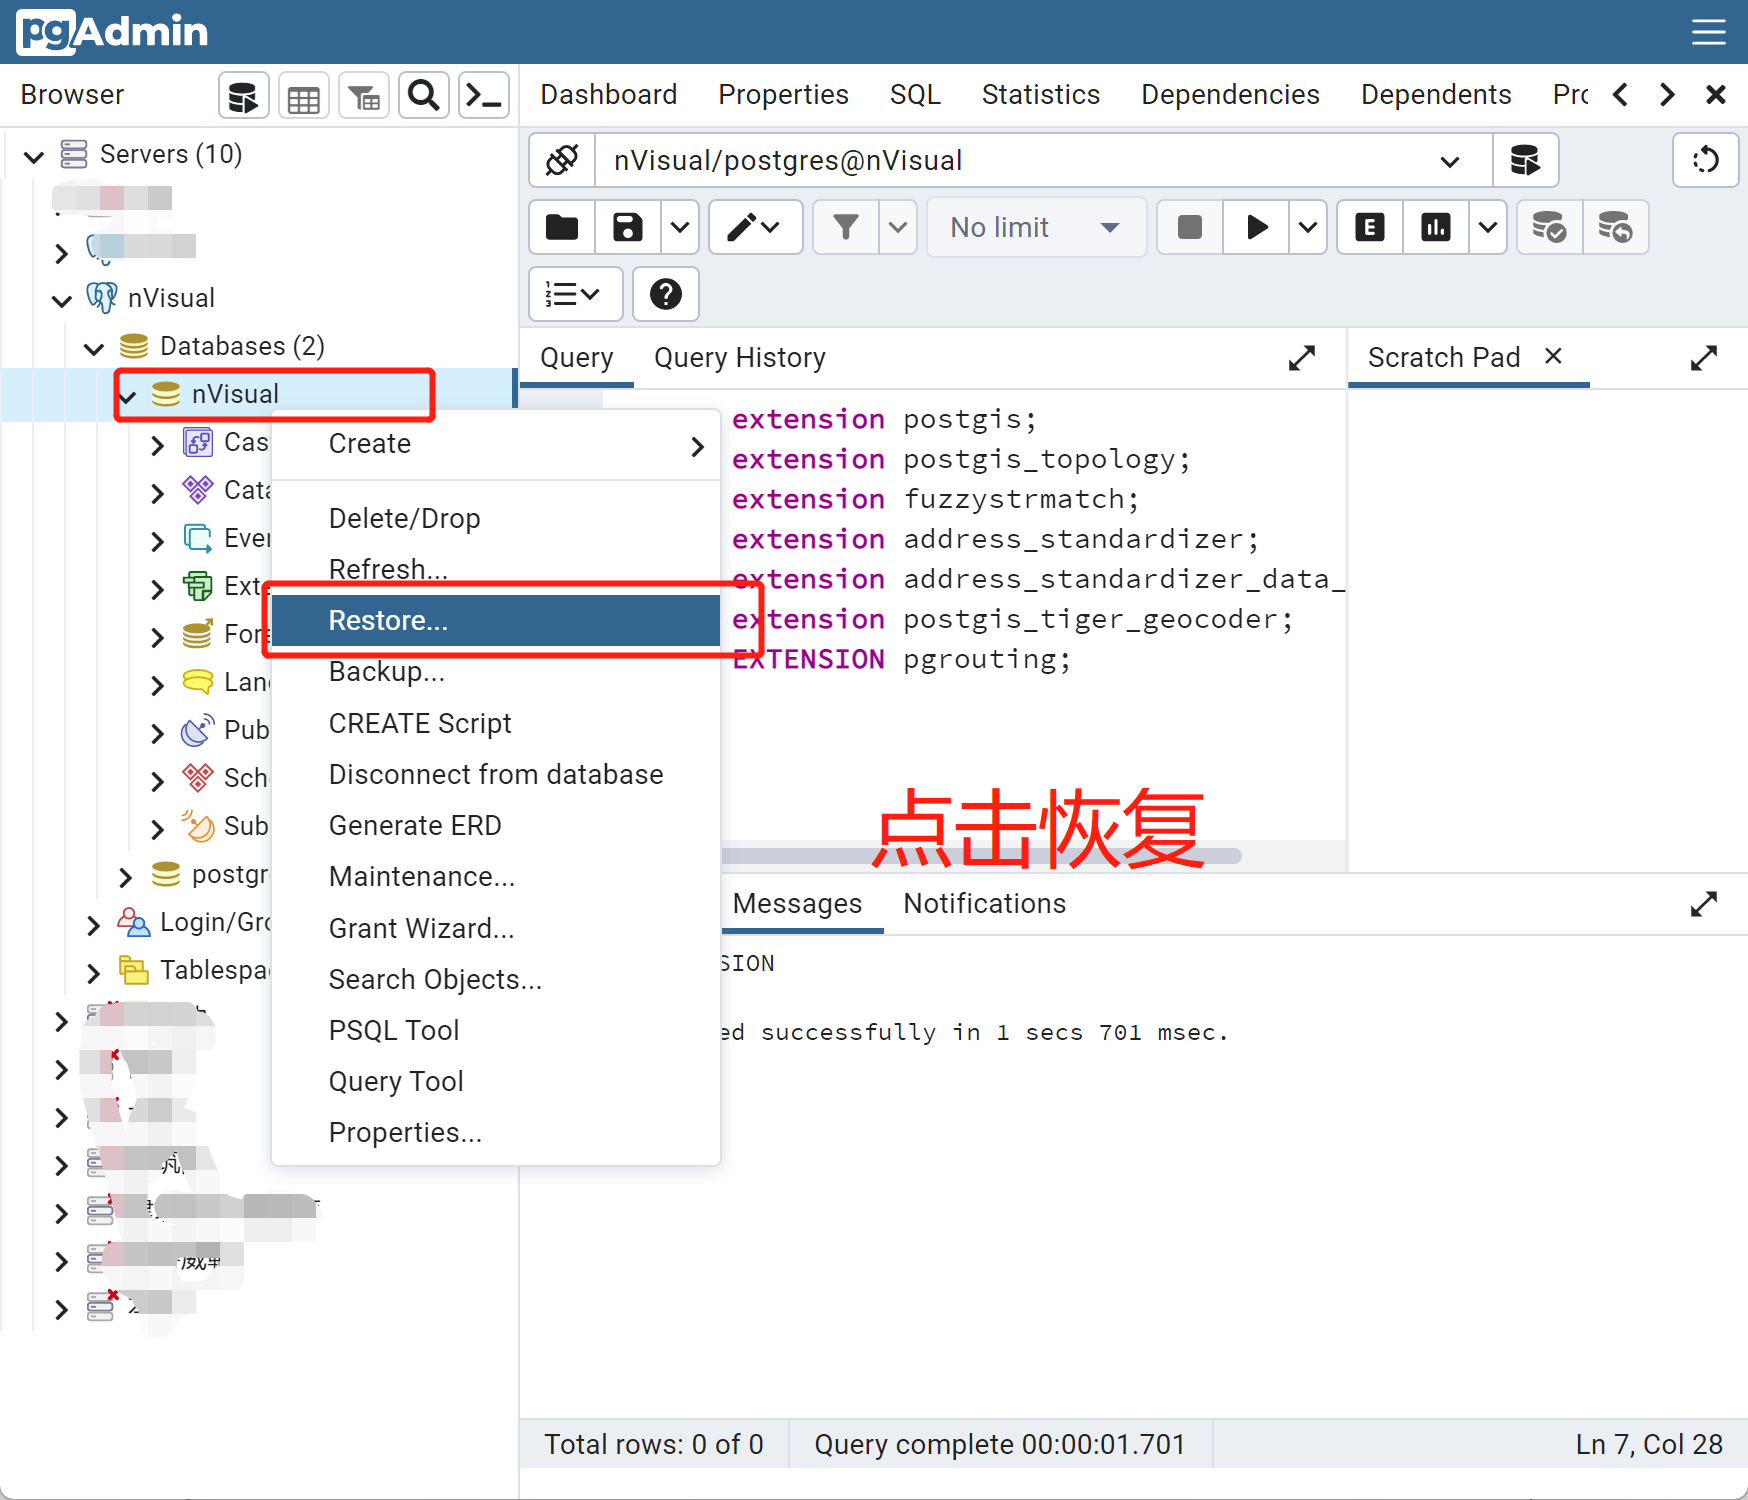Viewport: 1748px width, 1500px height.
Task: Open Properties... from context menu
Action: tap(496, 1132)
